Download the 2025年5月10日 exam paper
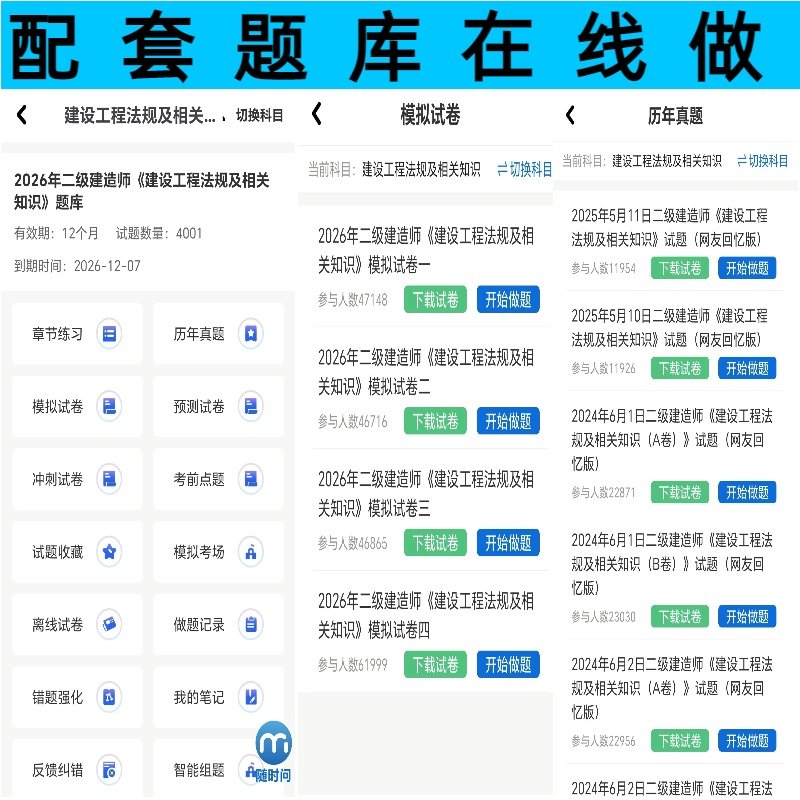The image size is (800, 800). 680,368
